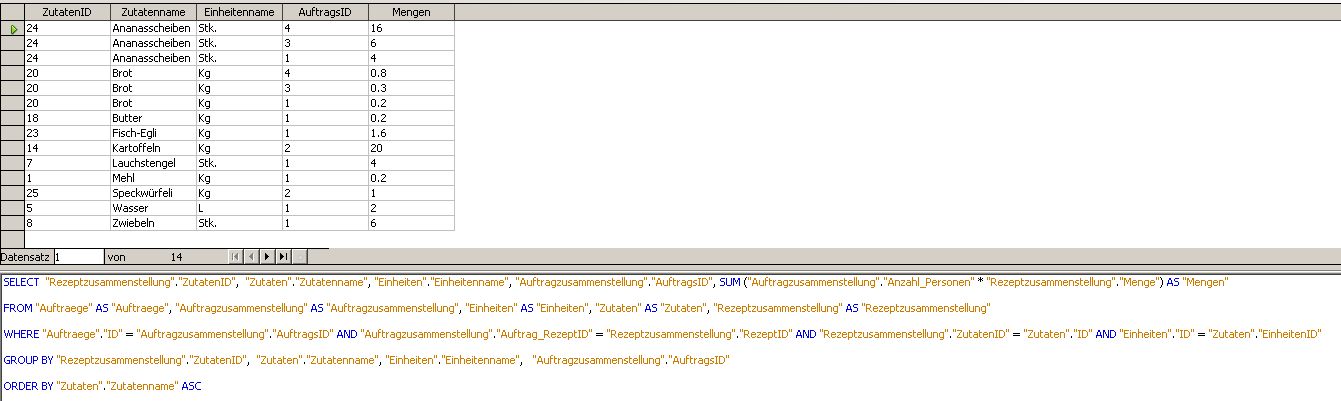
Task: Click the Datensatz record number field
Action: (79, 257)
